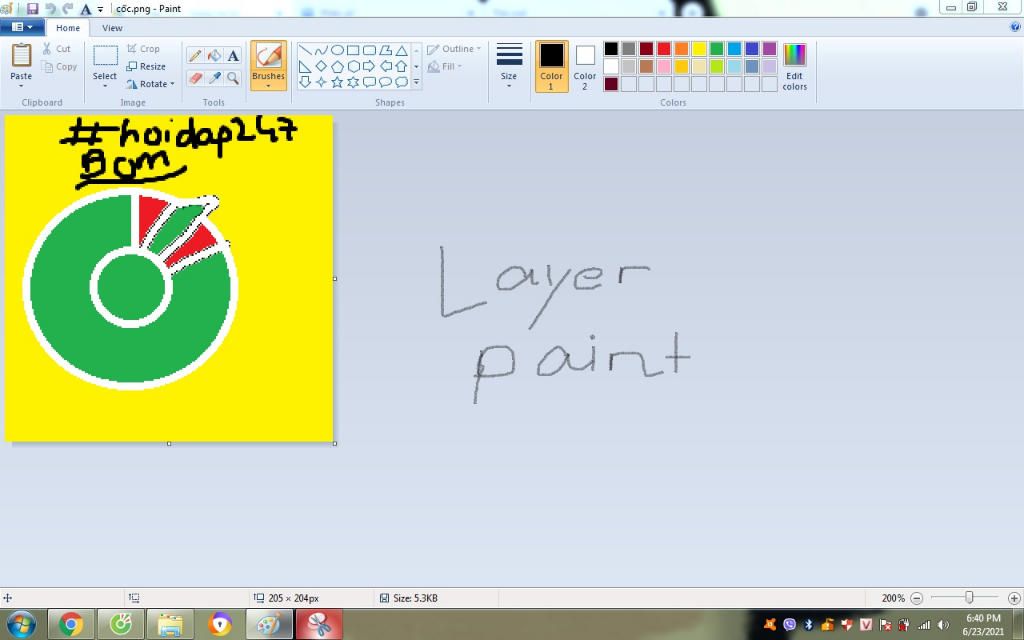The height and width of the screenshot is (640, 1024).
Task: Click the zoom slider handle
Action: (x=969, y=598)
